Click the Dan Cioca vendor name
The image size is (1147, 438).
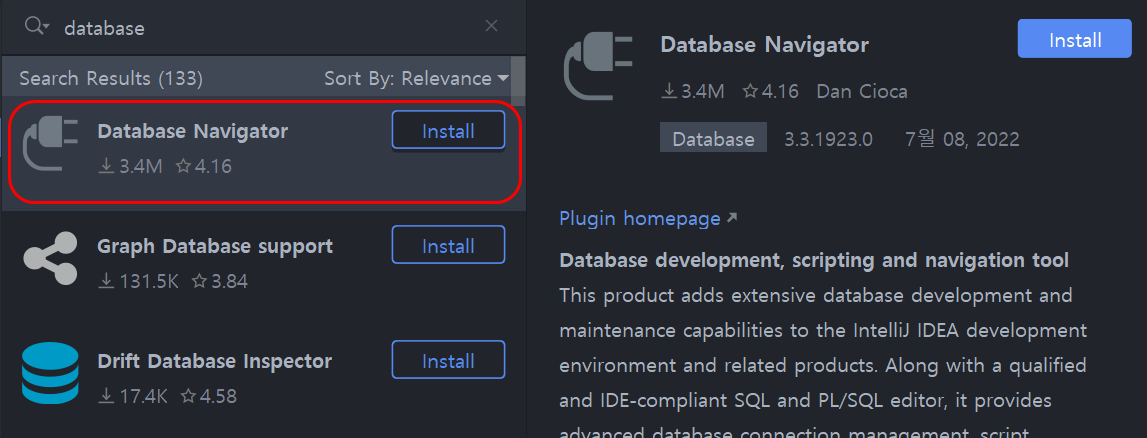(x=862, y=91)
